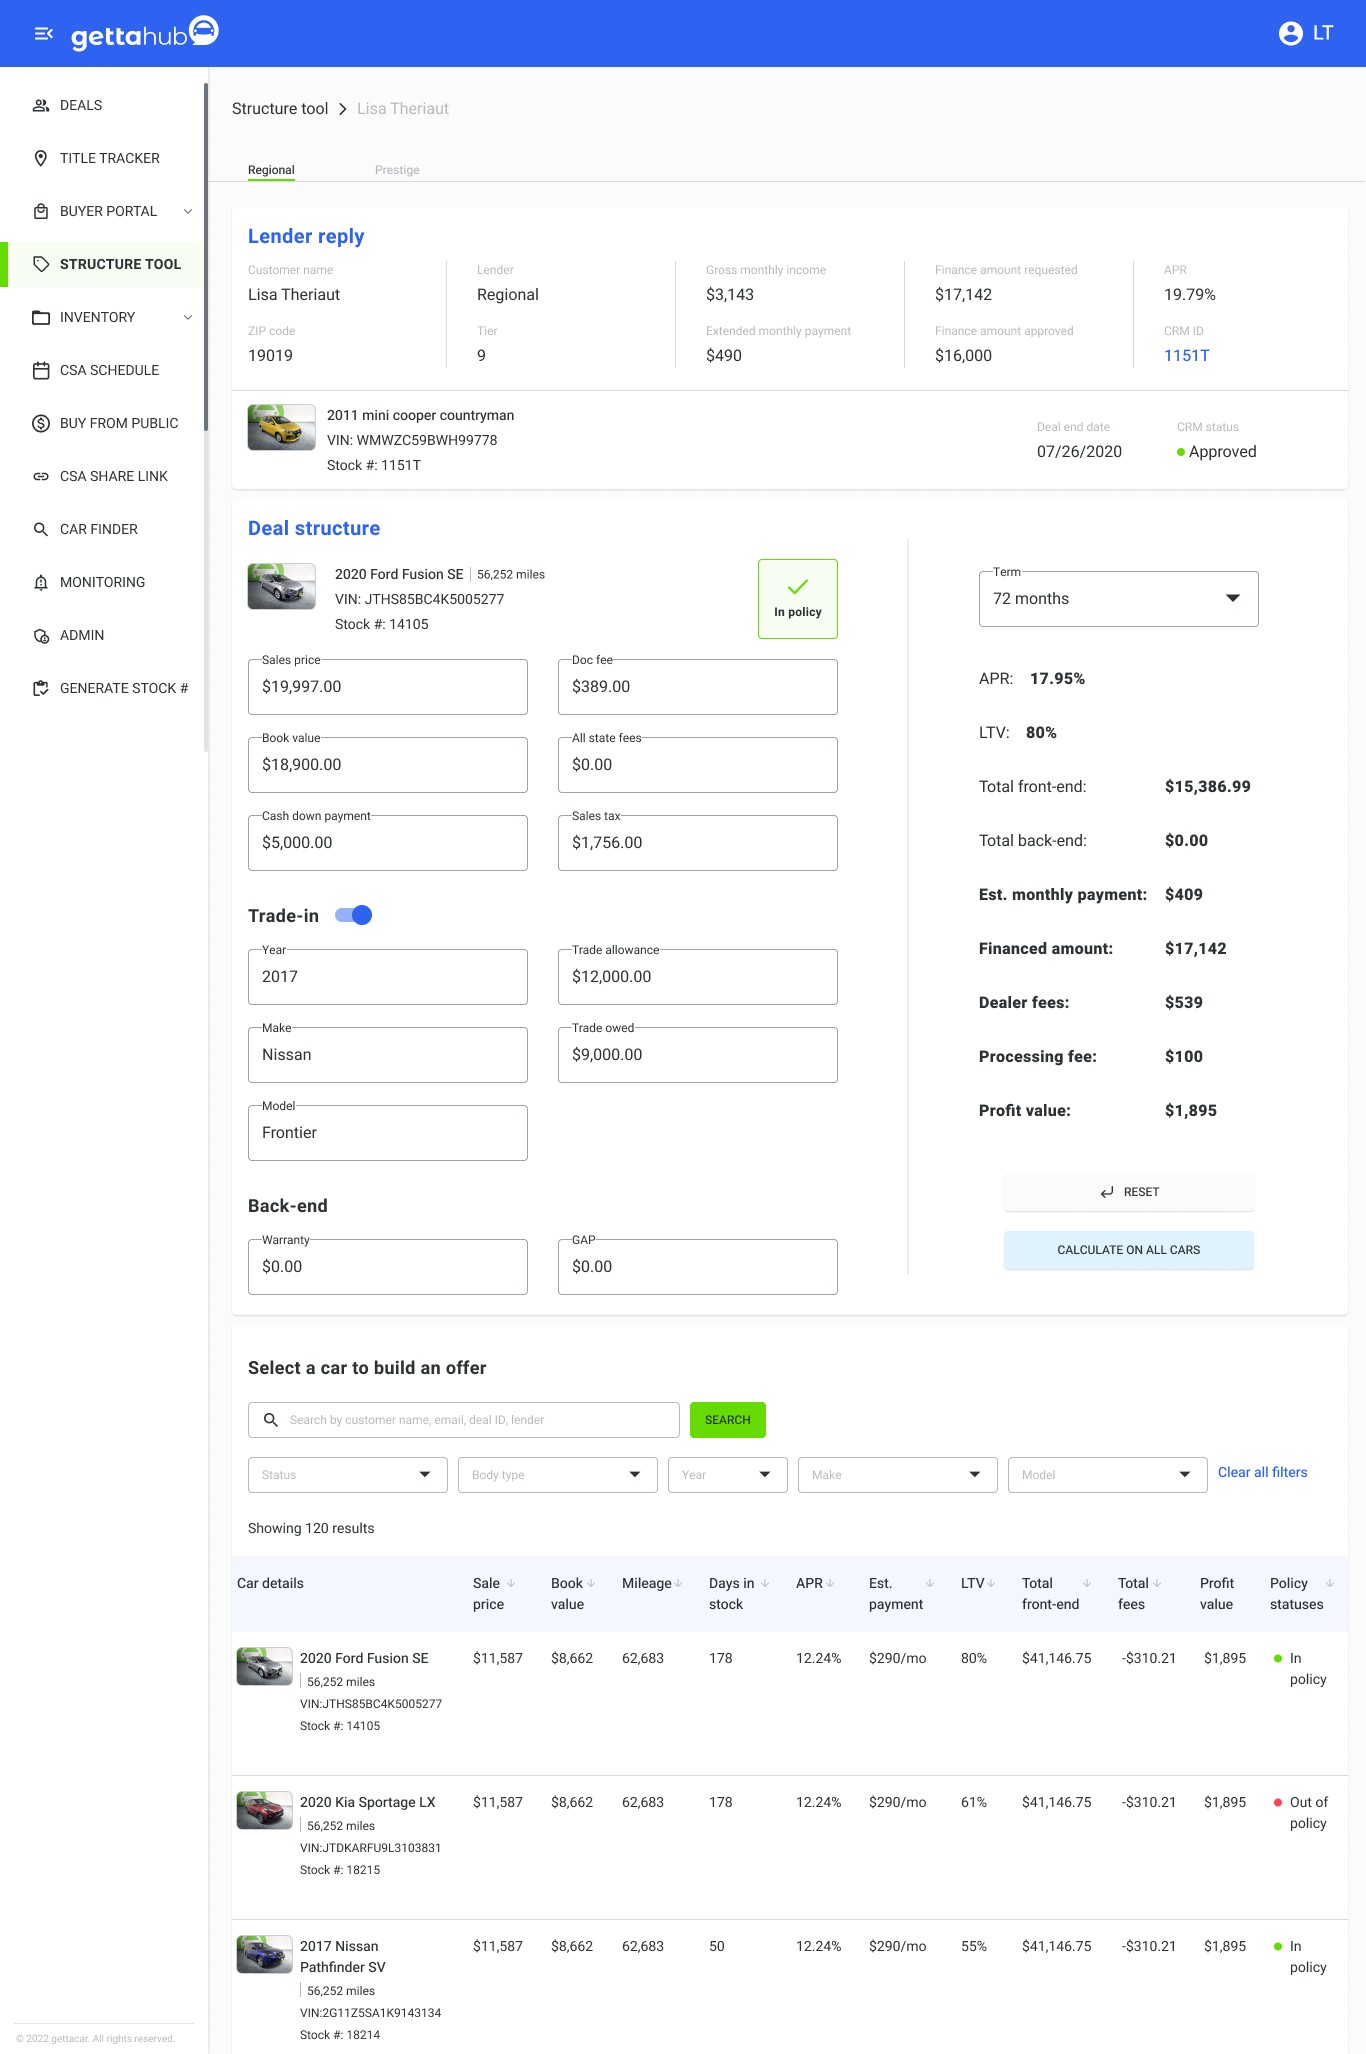Image resolution: width=1366 pixels, height=2054 pixels.
Task: Click the CSA Schedule calendar icon
Action: pos(41,370)
